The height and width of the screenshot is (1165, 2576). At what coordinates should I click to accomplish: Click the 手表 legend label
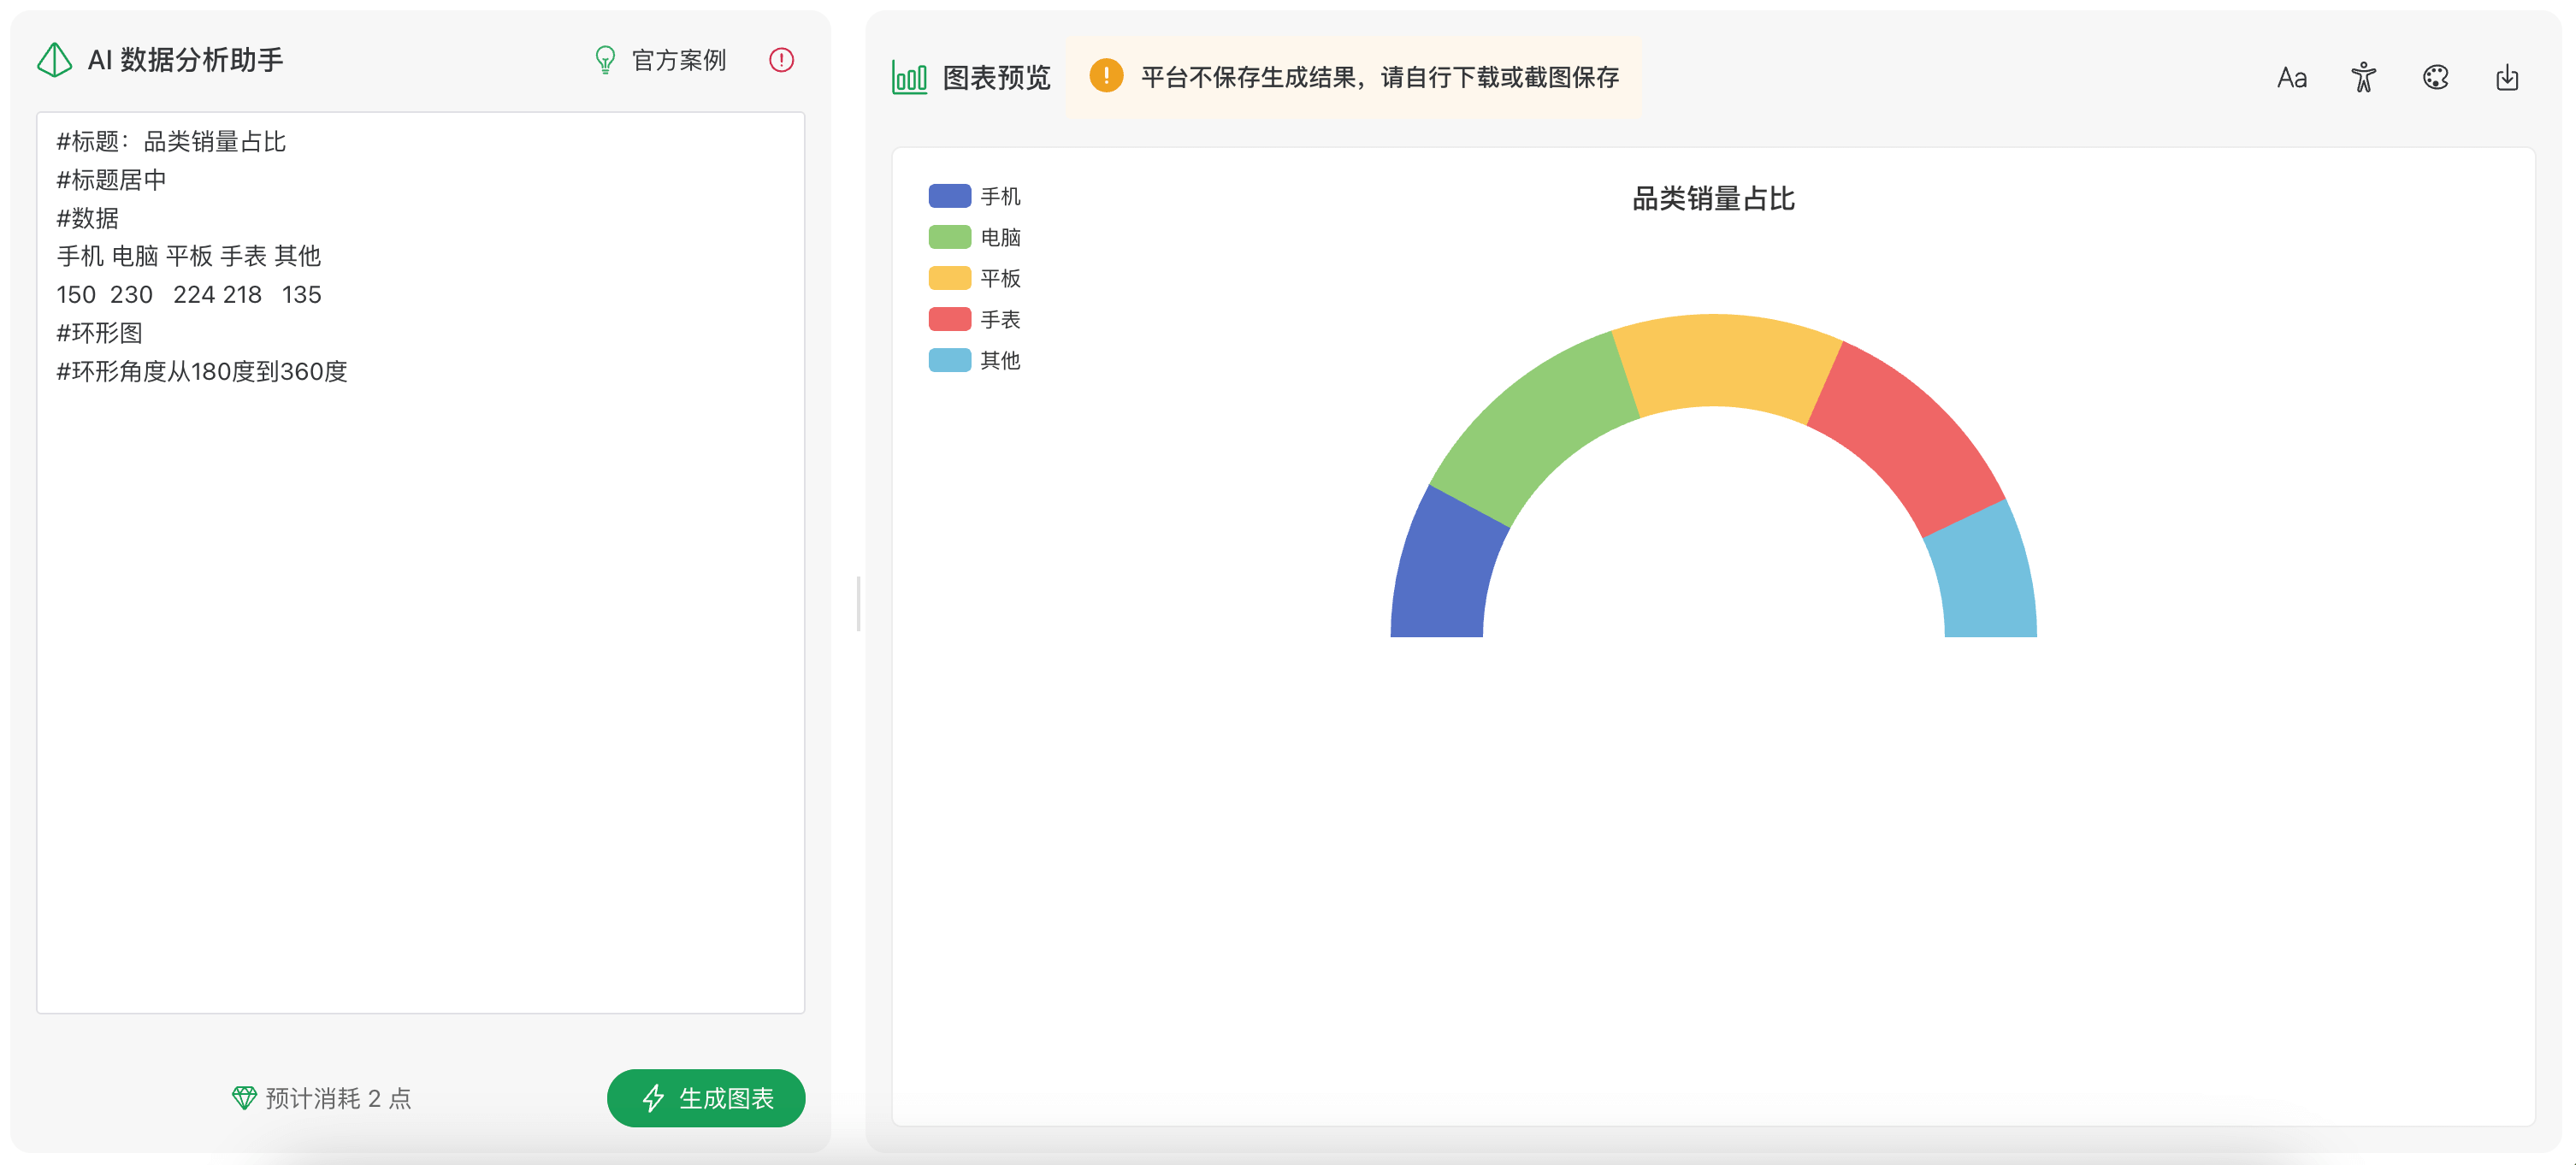coord(1000,319)
